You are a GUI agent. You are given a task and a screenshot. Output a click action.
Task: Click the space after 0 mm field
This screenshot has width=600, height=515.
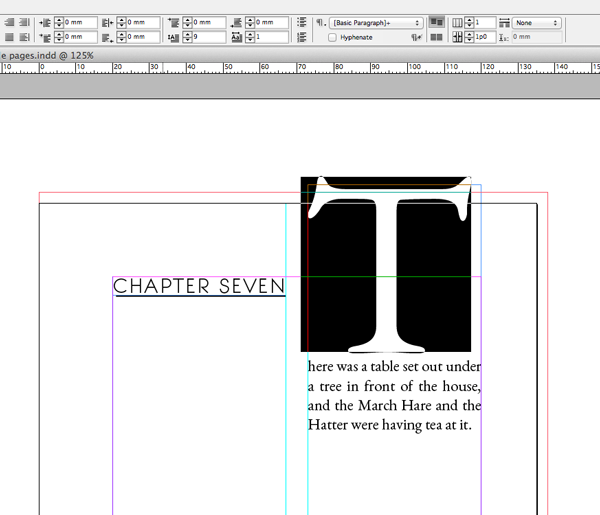click(x=271, y=23)
